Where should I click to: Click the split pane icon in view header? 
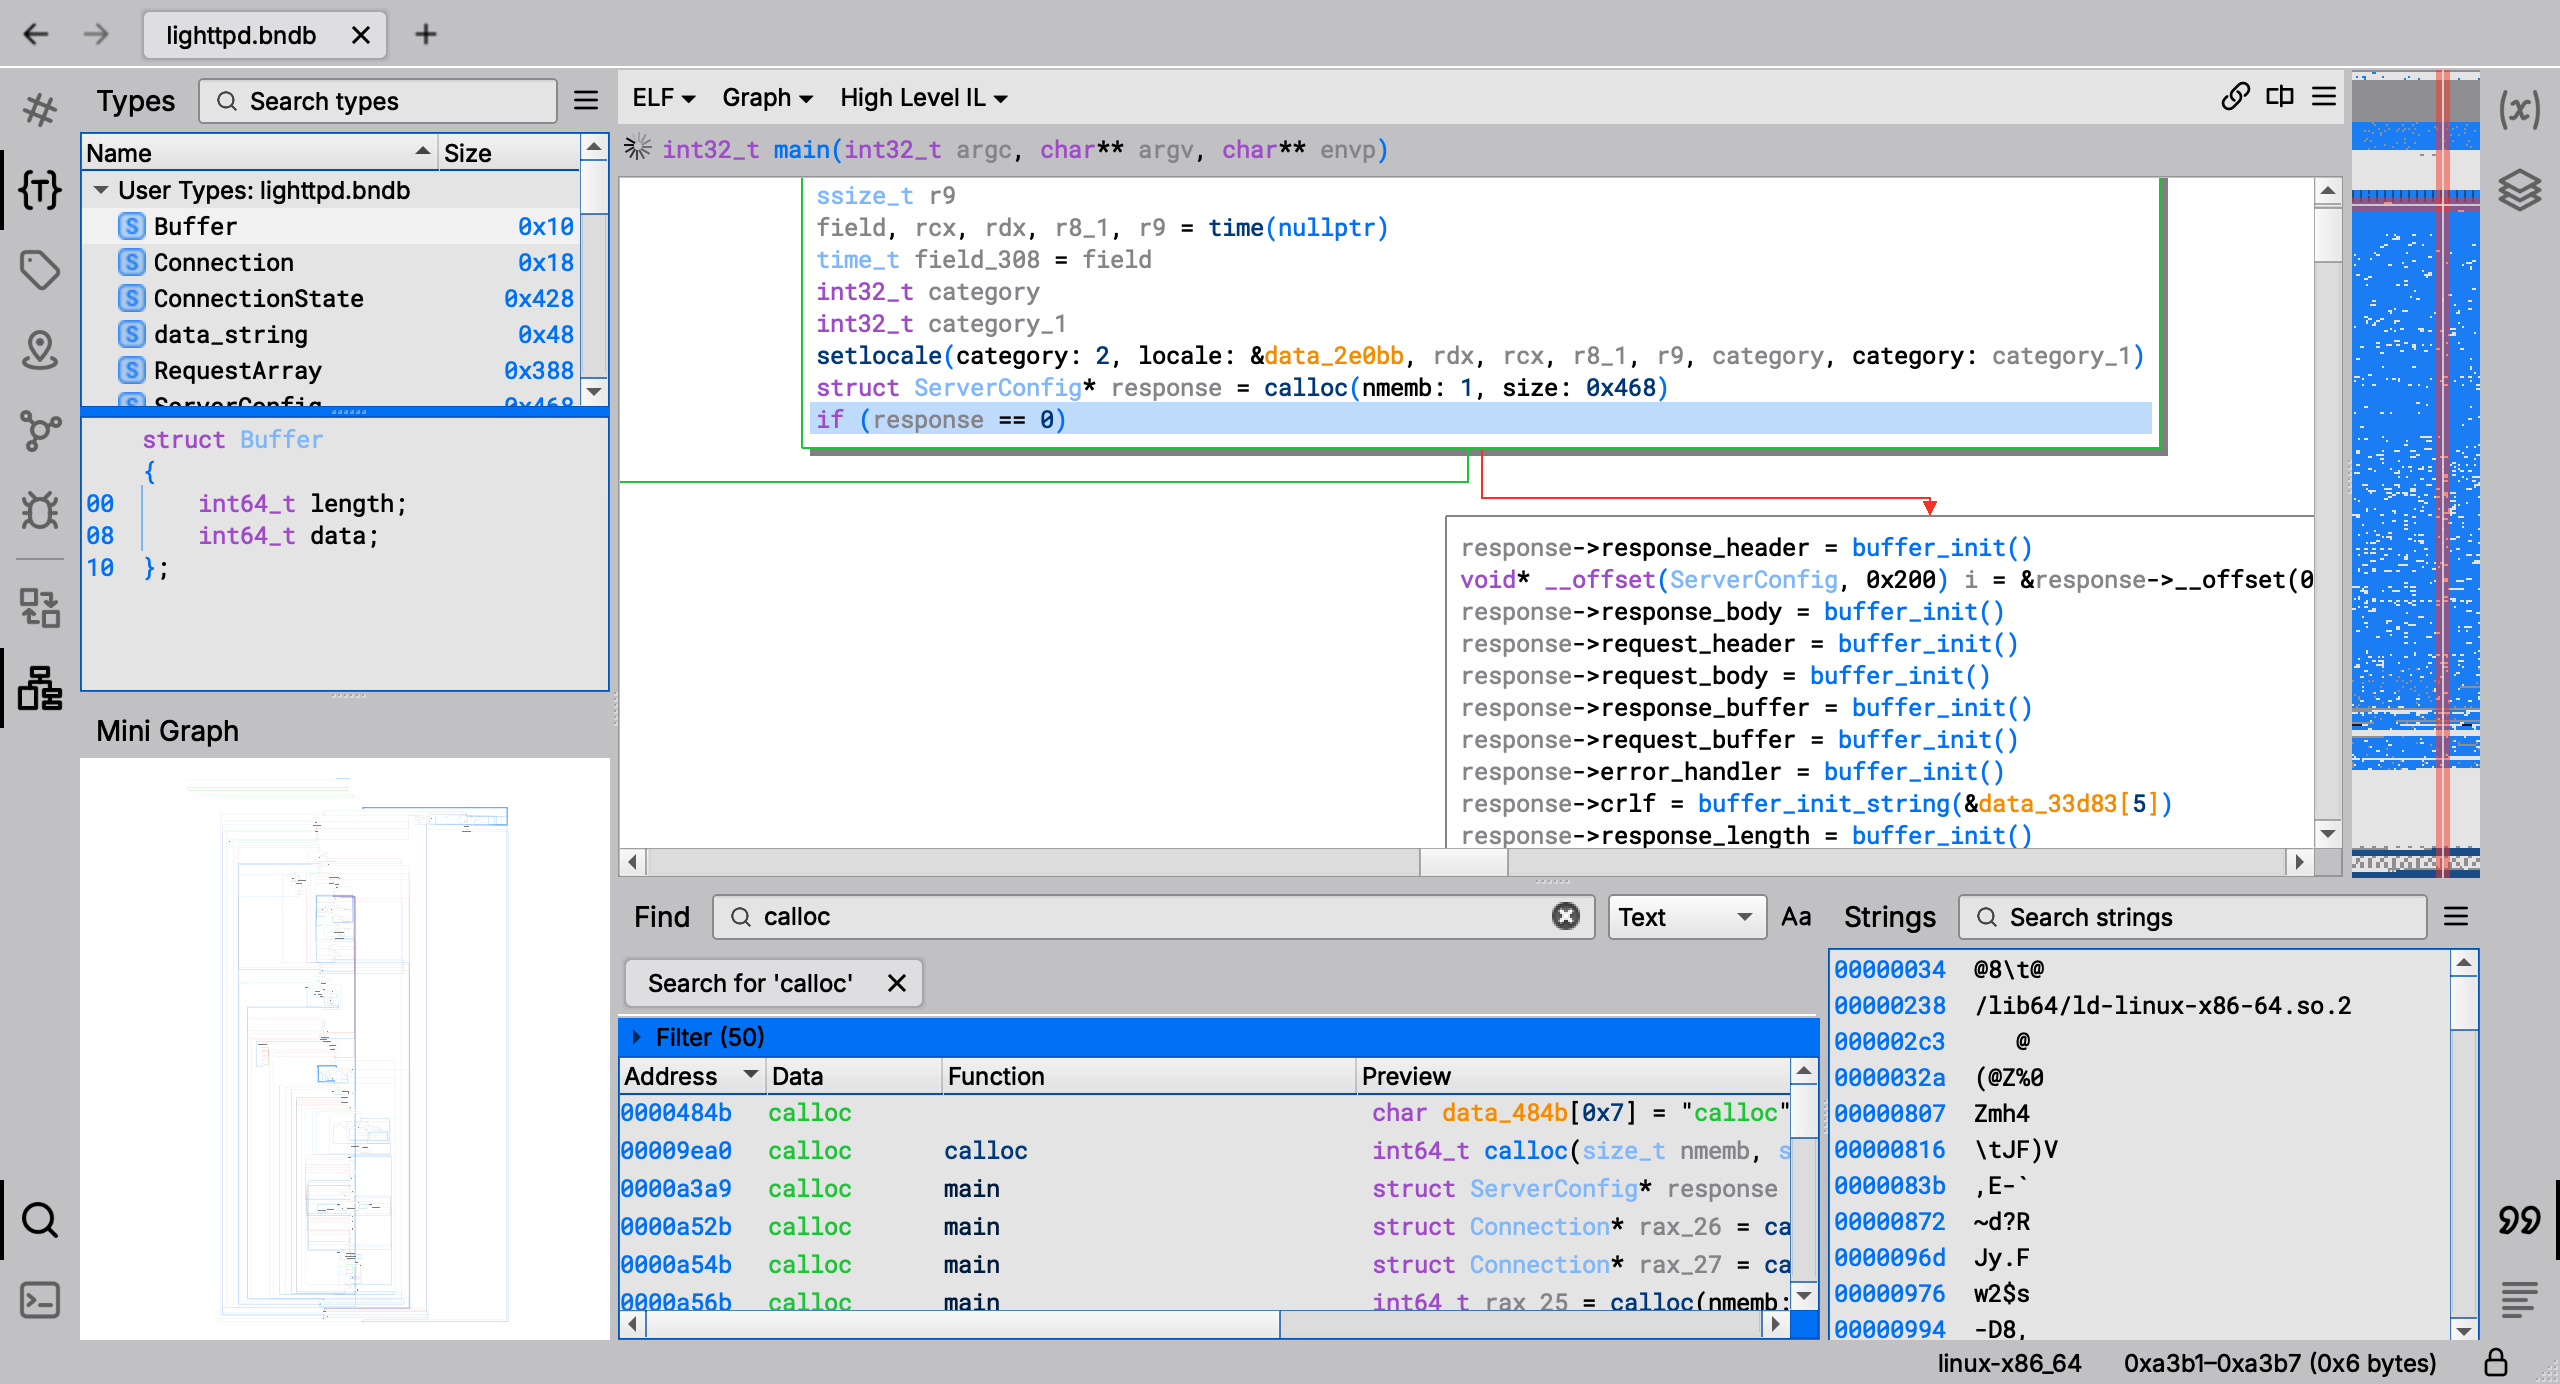(2280, 97)
